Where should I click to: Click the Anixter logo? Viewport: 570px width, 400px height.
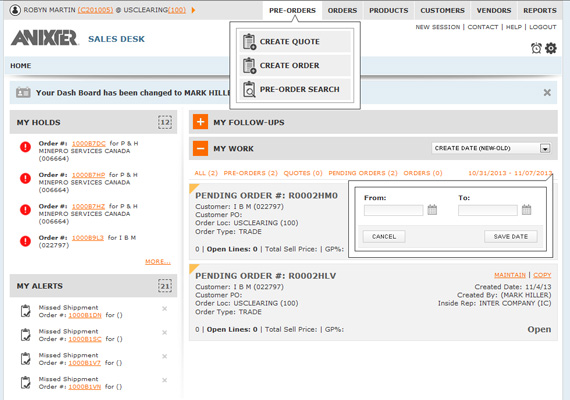tap(44, 38)
